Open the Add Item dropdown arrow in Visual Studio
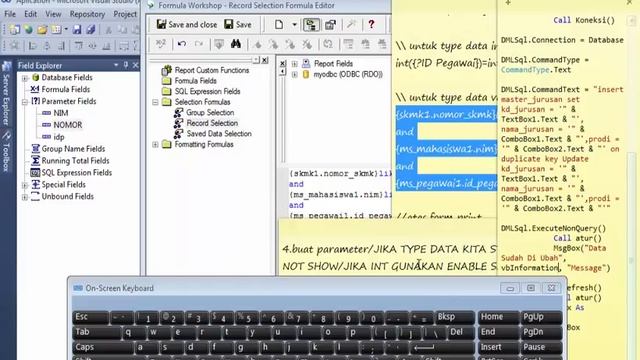 (x=66, y=29)
